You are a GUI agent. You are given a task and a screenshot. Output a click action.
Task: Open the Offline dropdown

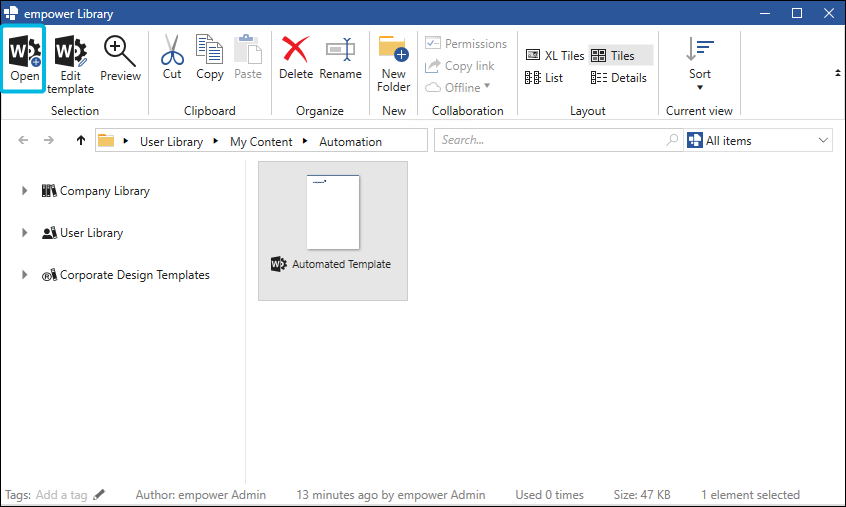(458, 87)
